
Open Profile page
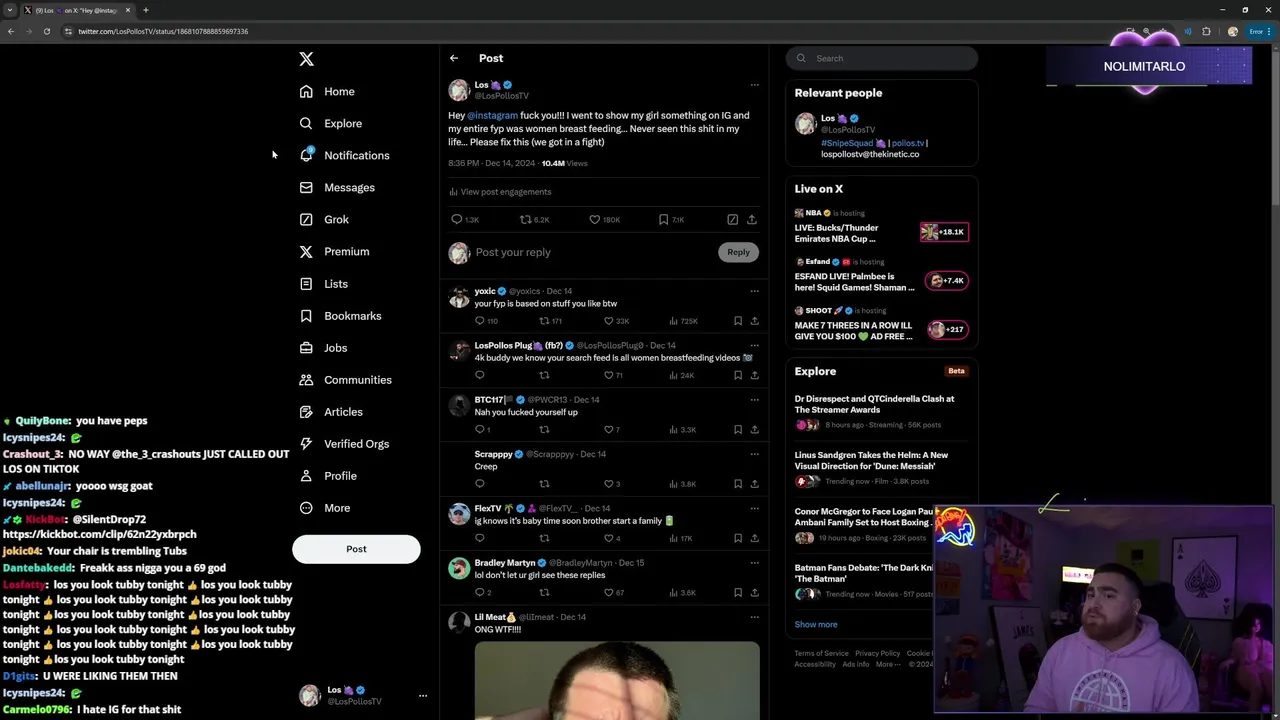click(x=328, y=475)
